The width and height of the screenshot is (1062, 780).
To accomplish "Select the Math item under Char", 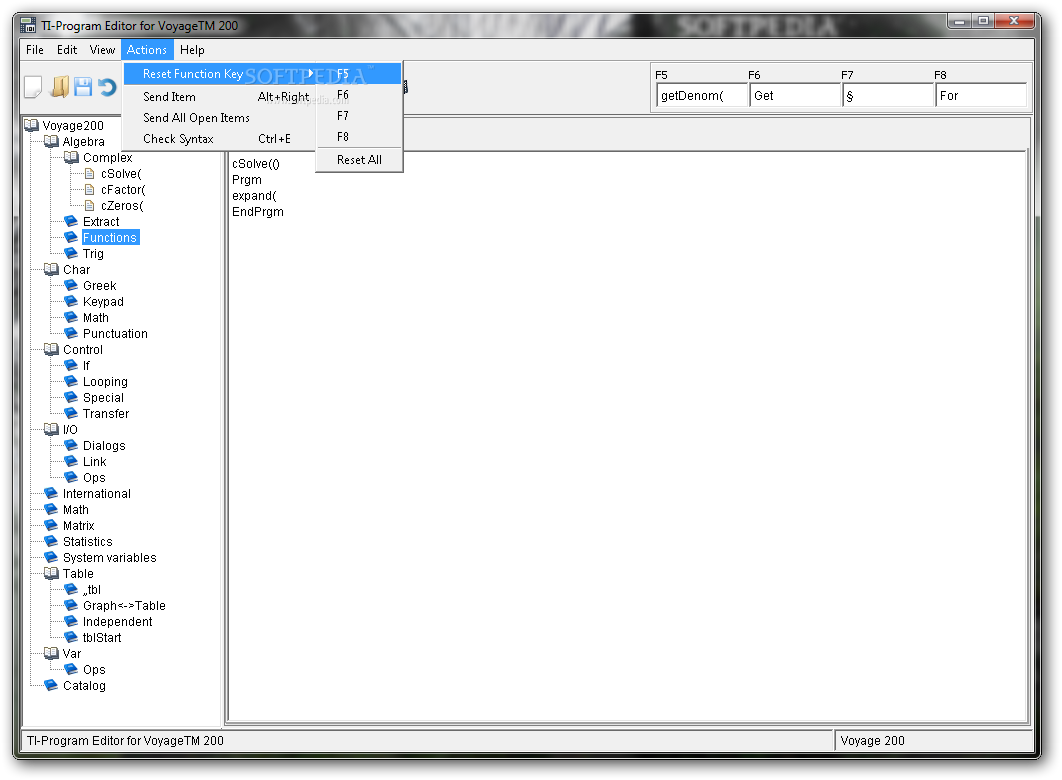I will 95,318.
